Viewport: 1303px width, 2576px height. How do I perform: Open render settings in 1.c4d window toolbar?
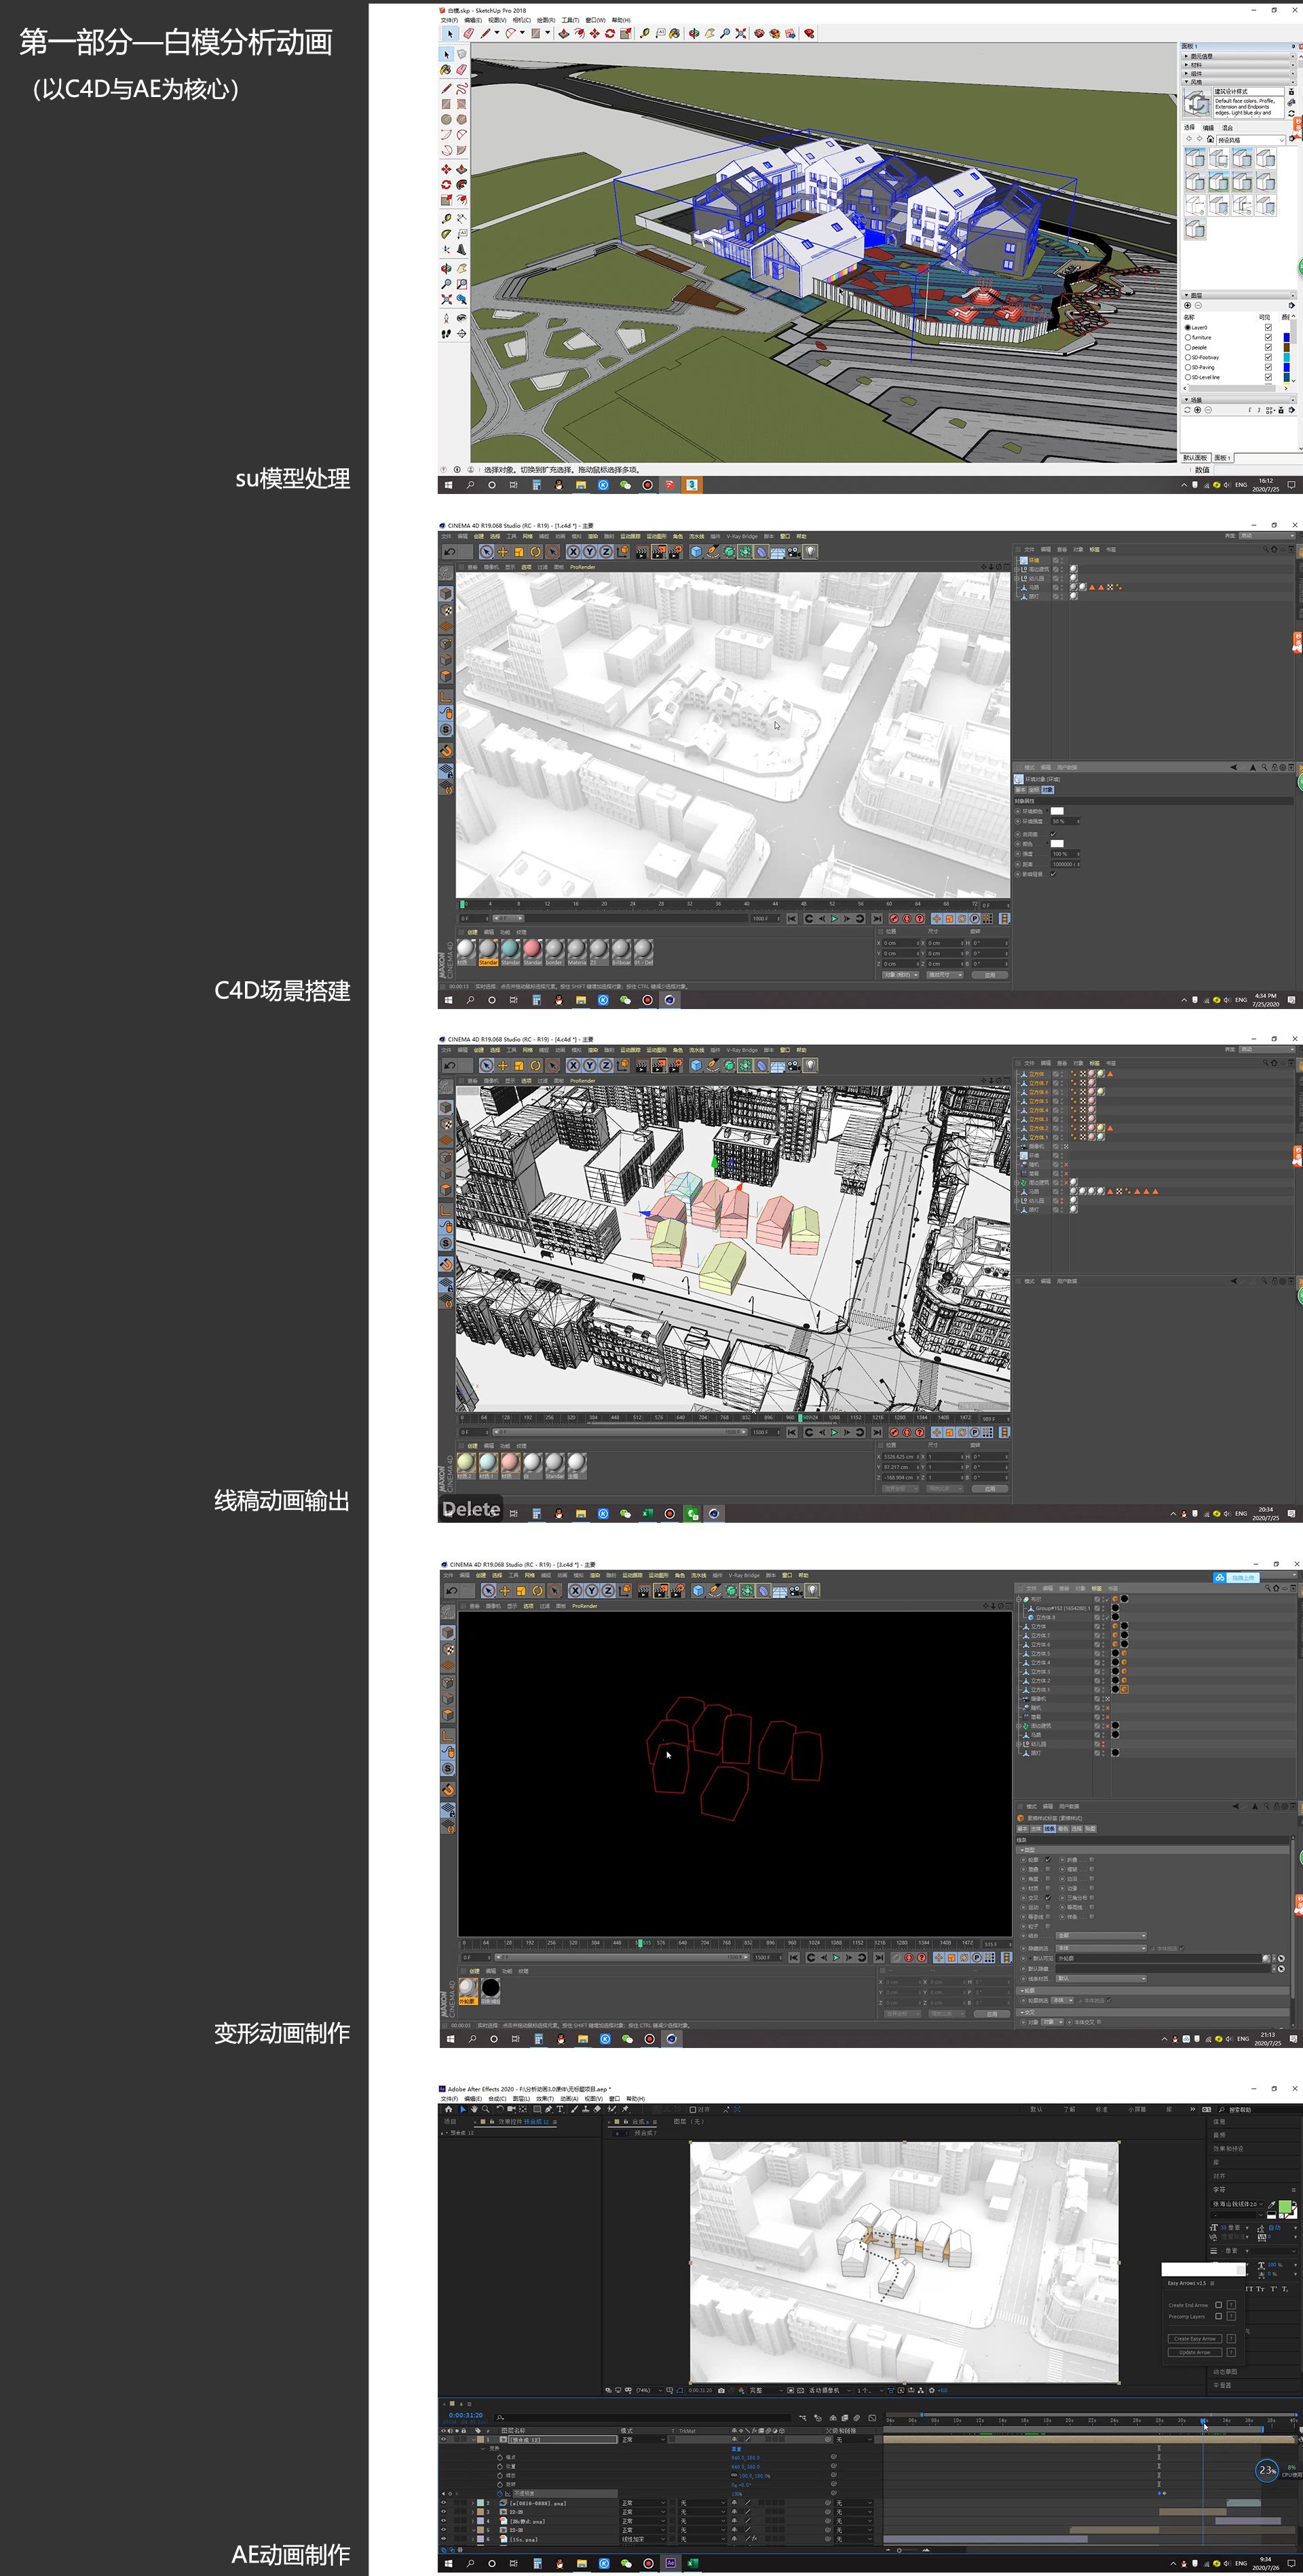point(675,551)
